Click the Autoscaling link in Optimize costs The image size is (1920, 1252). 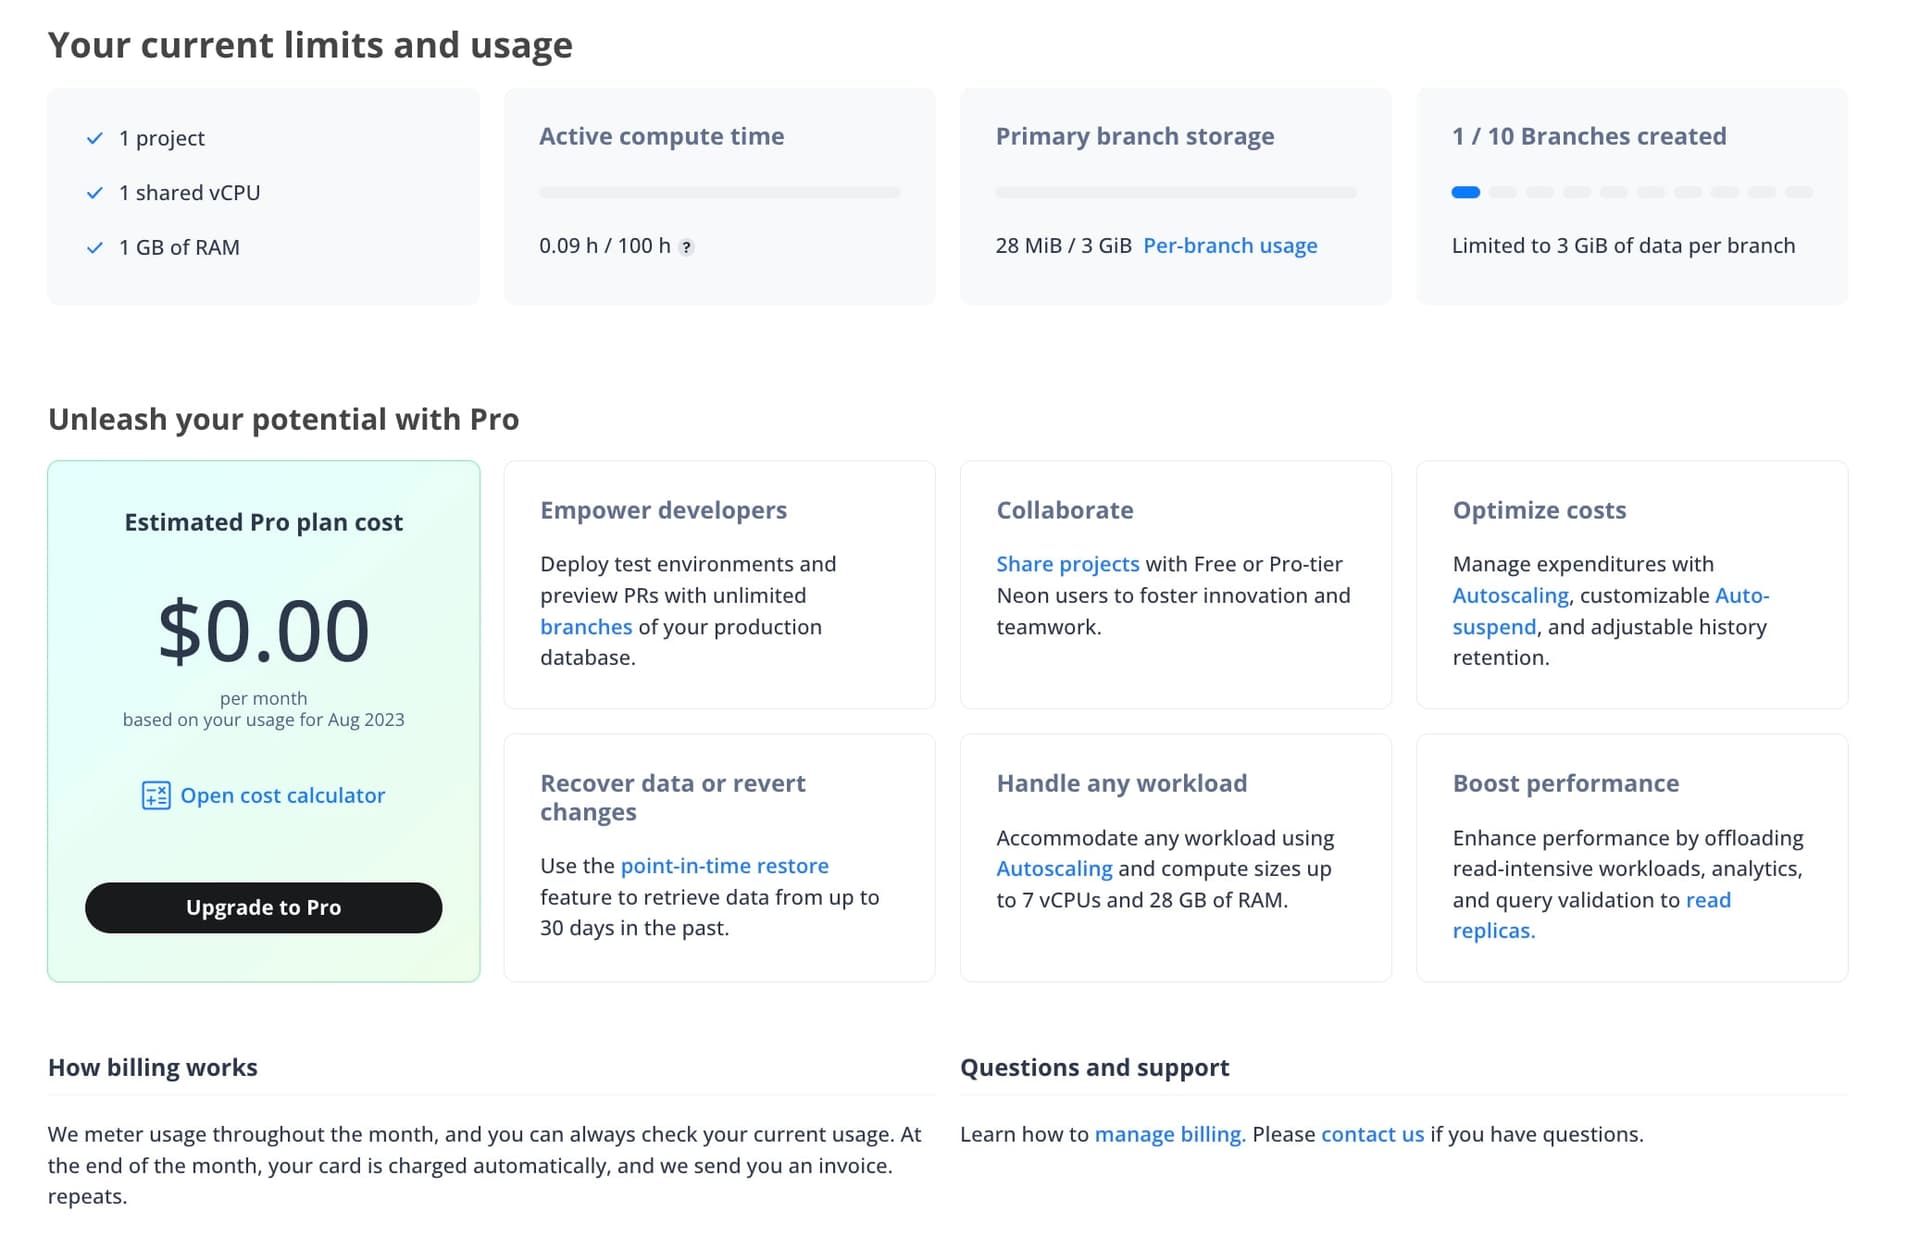(1510, 595)
